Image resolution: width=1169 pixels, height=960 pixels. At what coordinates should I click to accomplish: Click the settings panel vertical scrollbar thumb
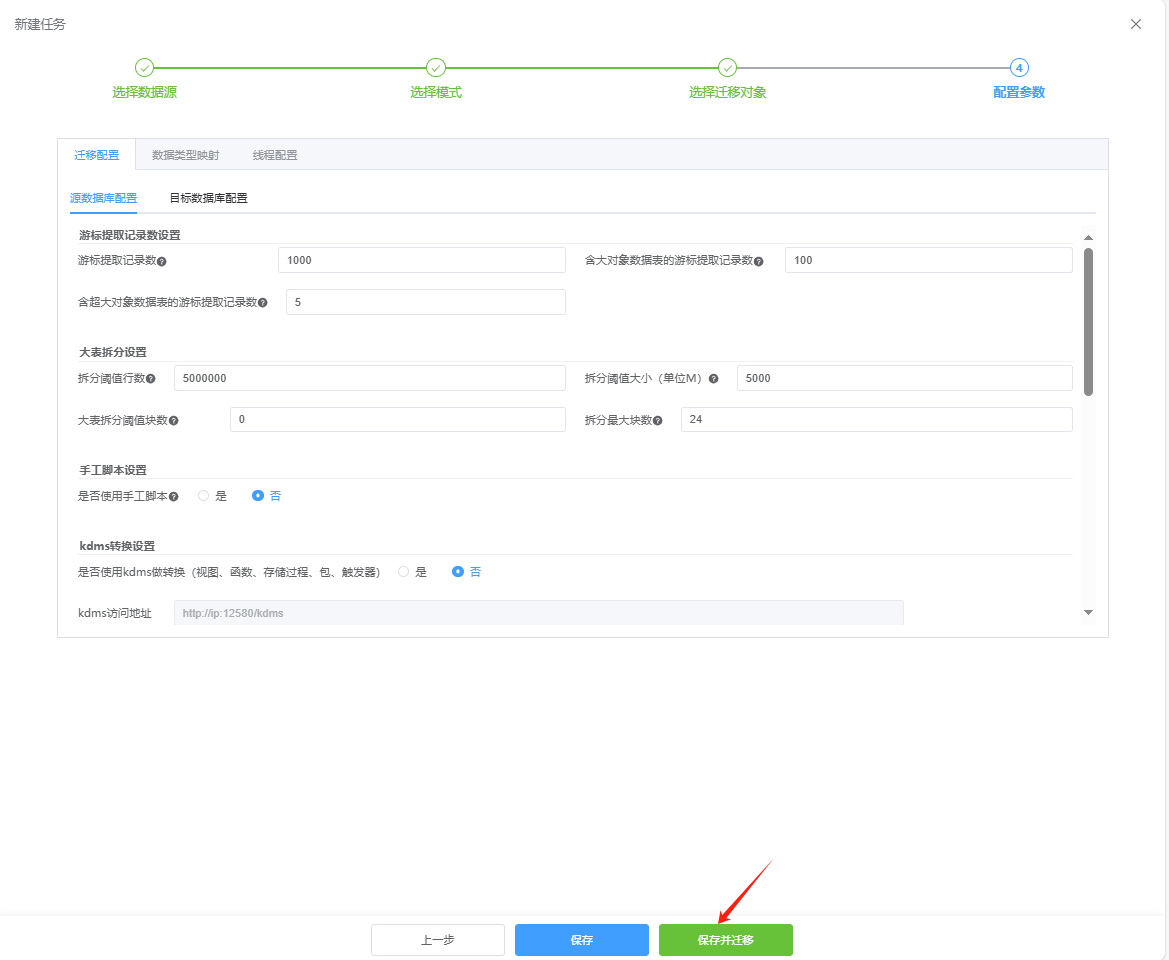[x=1088, y=322]
